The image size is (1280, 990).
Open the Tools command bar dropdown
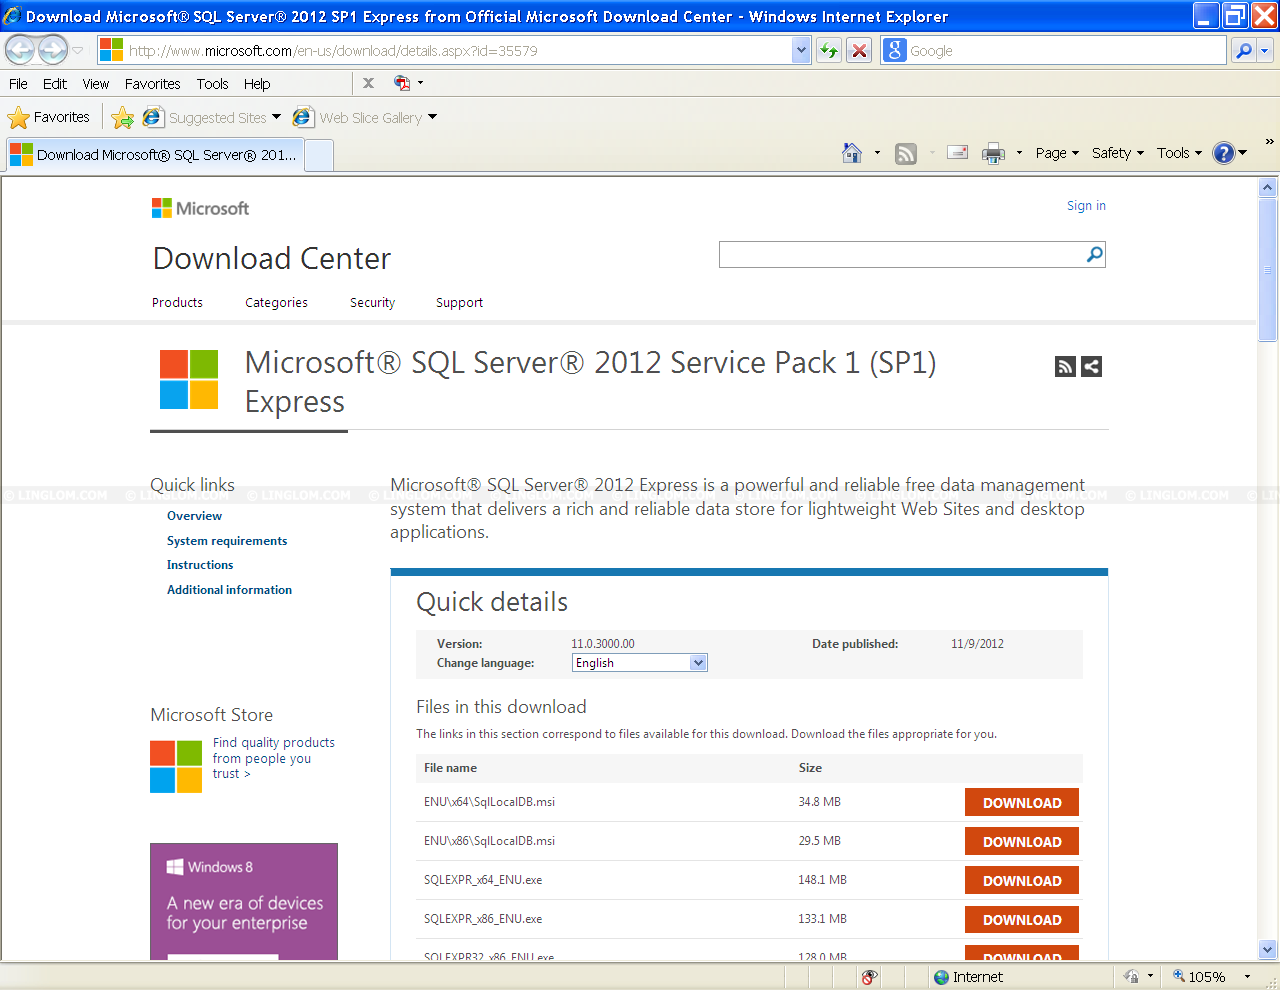point(1179,153)
